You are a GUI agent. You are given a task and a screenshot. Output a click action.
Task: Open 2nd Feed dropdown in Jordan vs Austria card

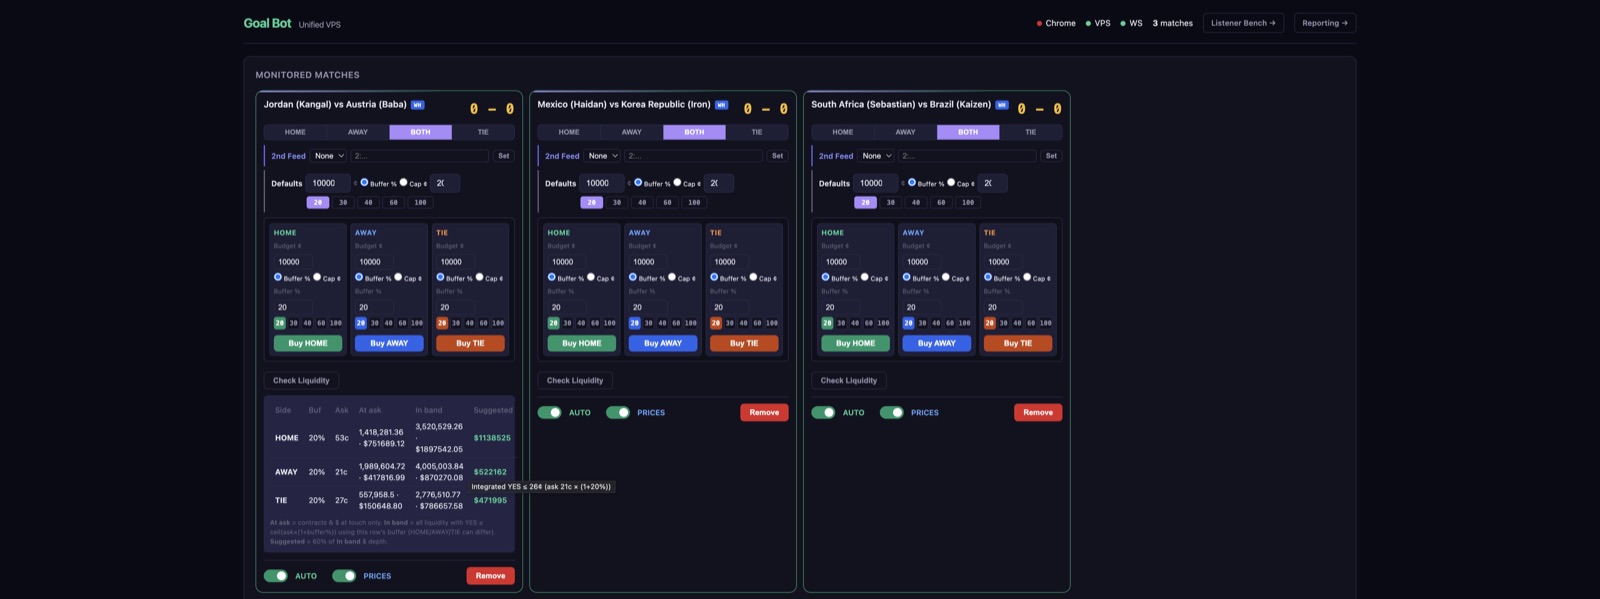click(x=329, y=156)
